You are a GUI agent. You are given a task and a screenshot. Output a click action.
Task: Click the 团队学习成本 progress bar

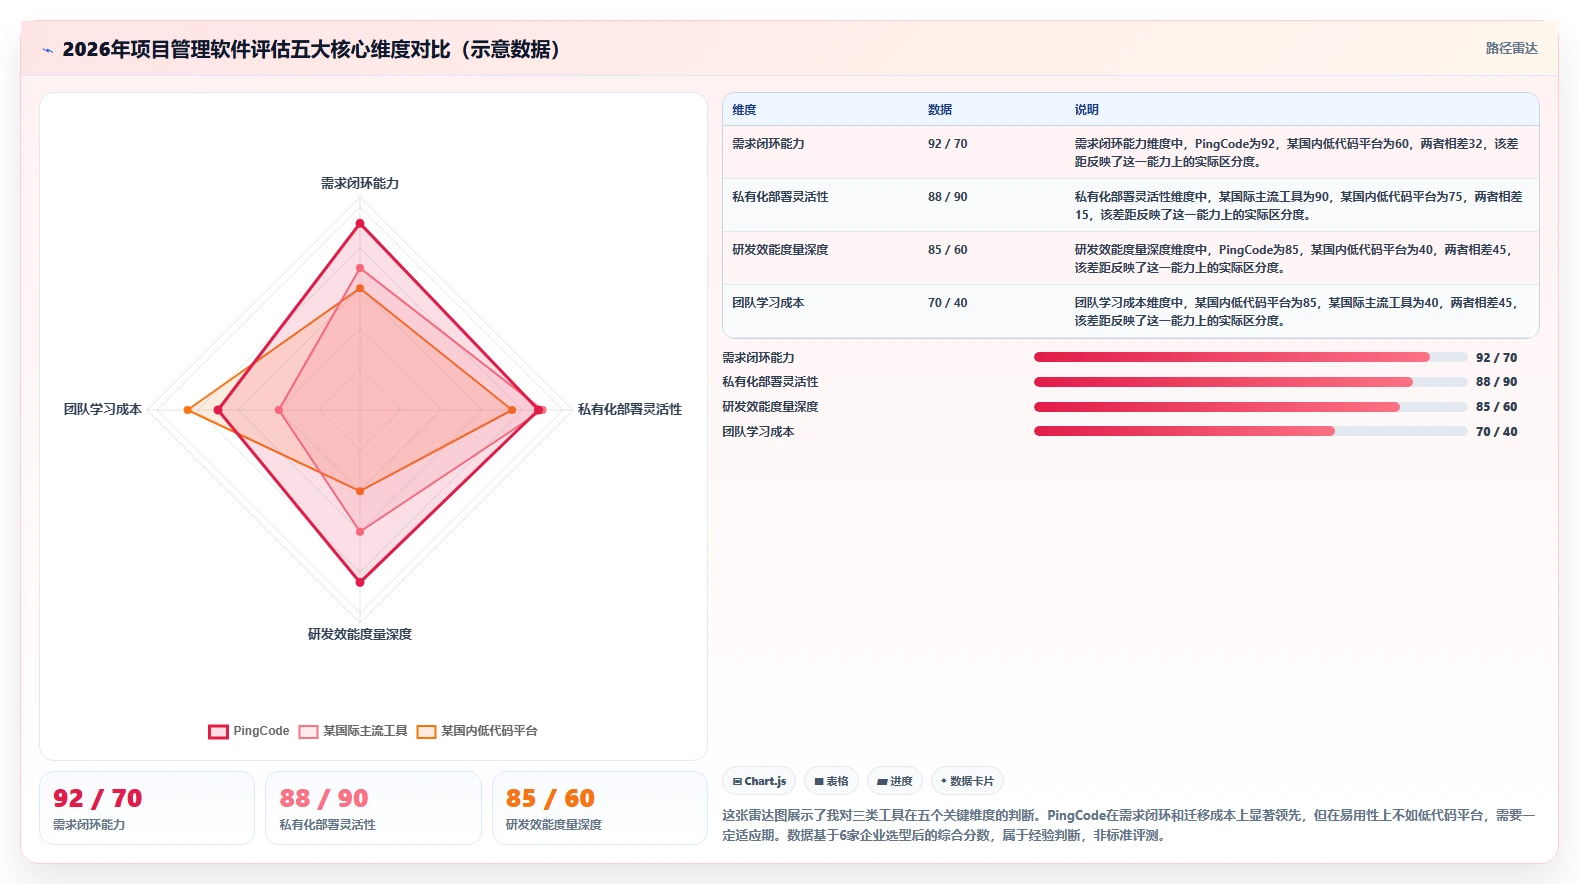tap(1250, 431)
